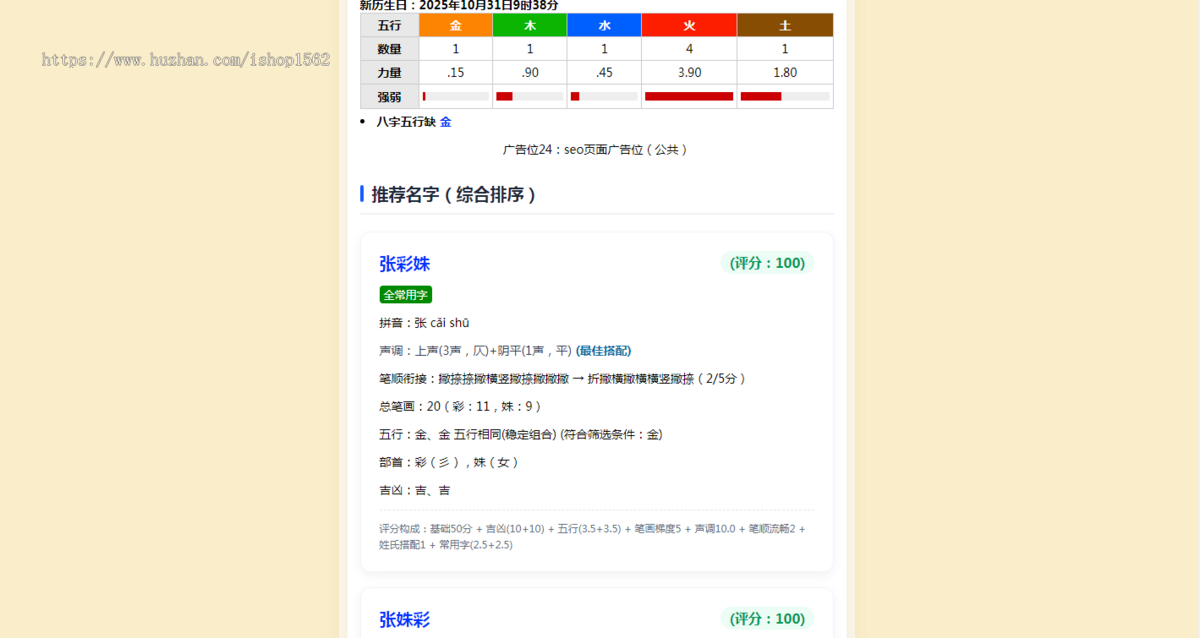Click the 新历生日 date line
The width and height of the screenshot is (1200, 638).
pos(459,5)
